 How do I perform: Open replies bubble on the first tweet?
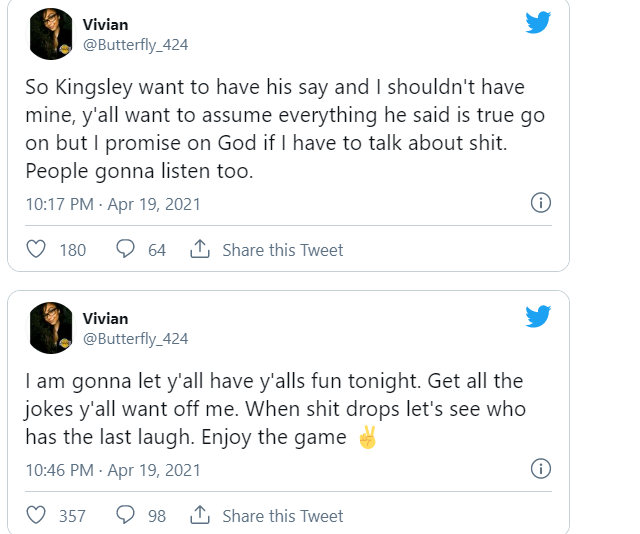click(126, 249)
